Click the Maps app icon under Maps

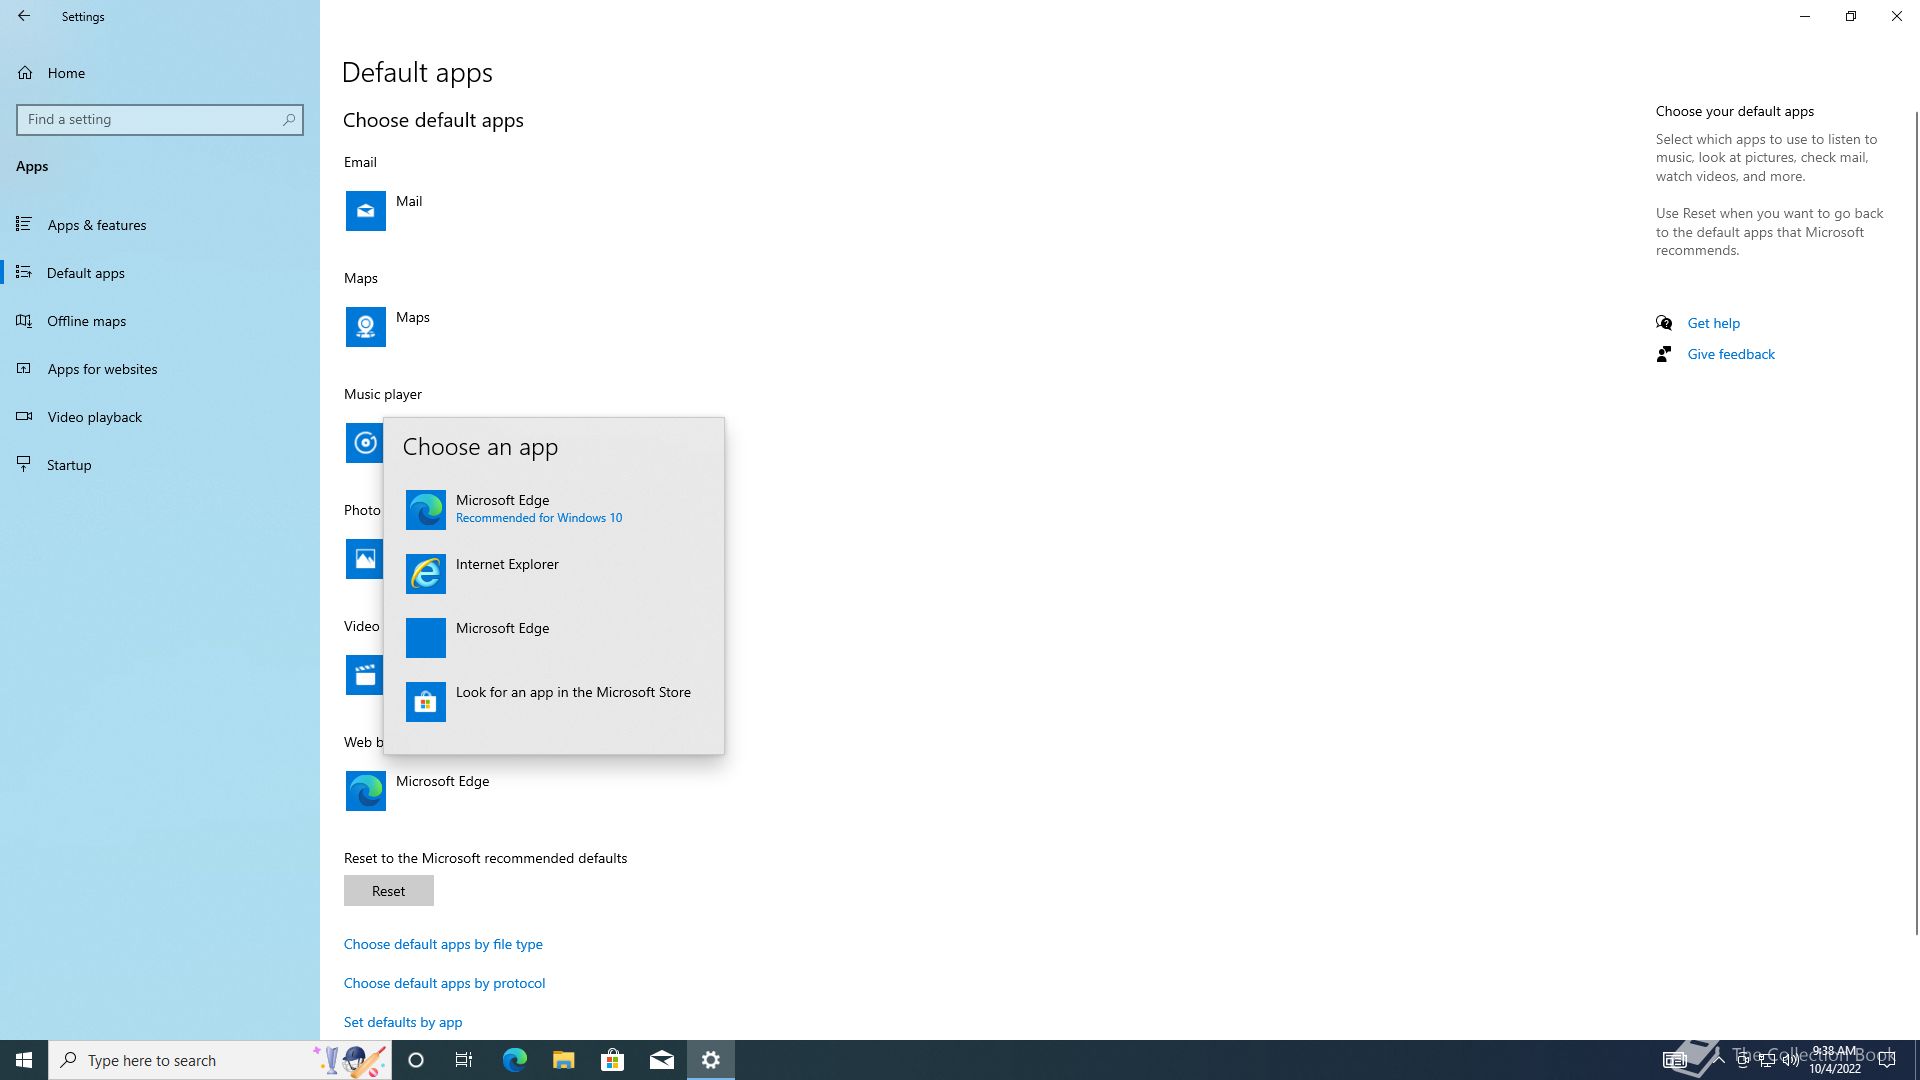[x=366, y=327]
